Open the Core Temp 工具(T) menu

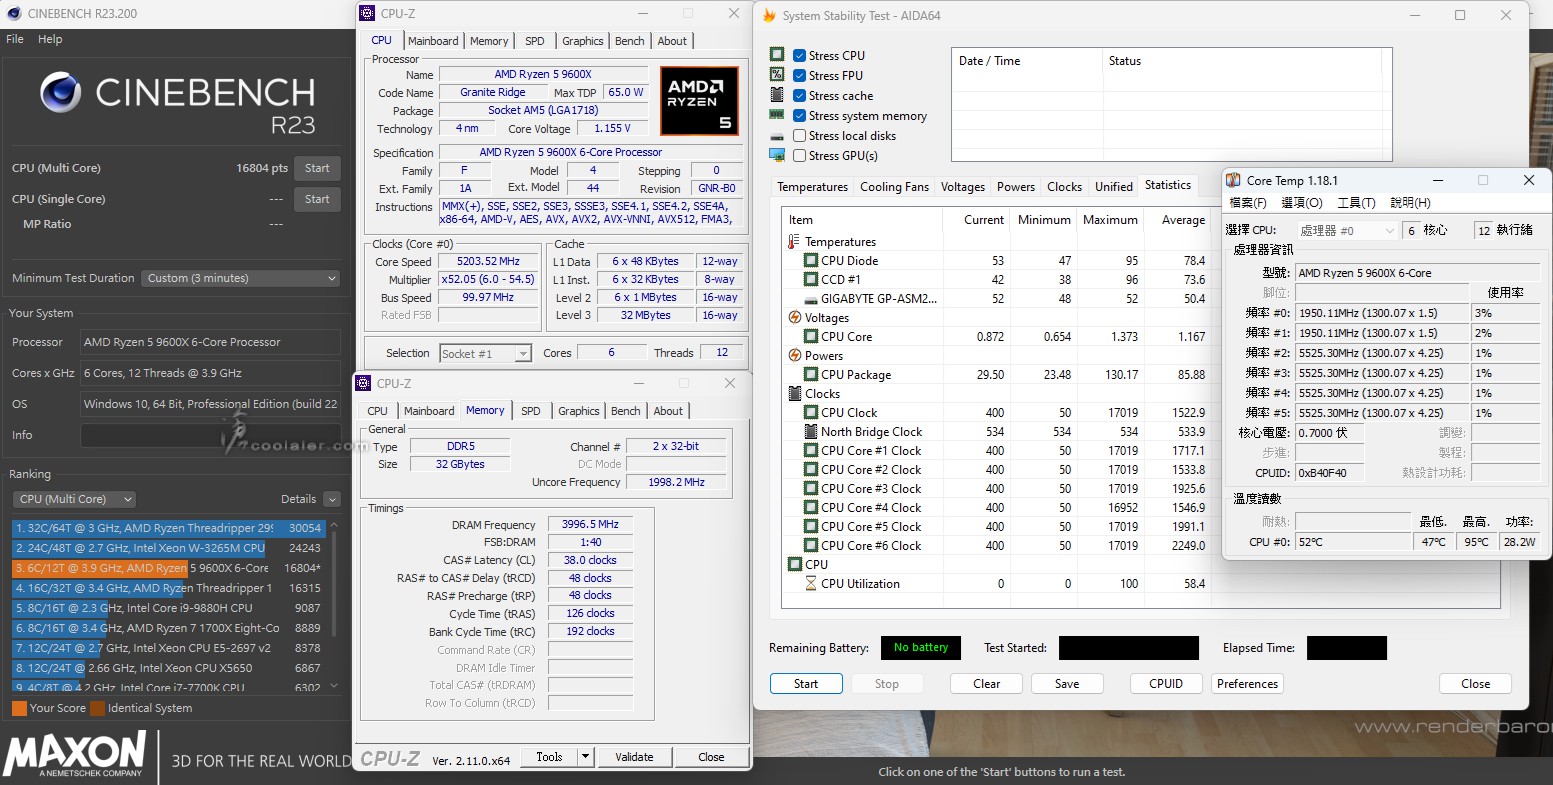1355,203
